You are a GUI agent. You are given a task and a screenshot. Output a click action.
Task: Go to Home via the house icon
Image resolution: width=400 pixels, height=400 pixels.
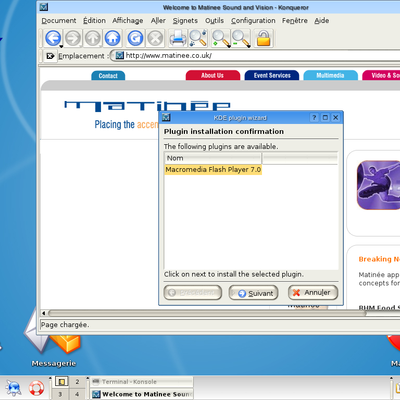(x=113, y=38)
